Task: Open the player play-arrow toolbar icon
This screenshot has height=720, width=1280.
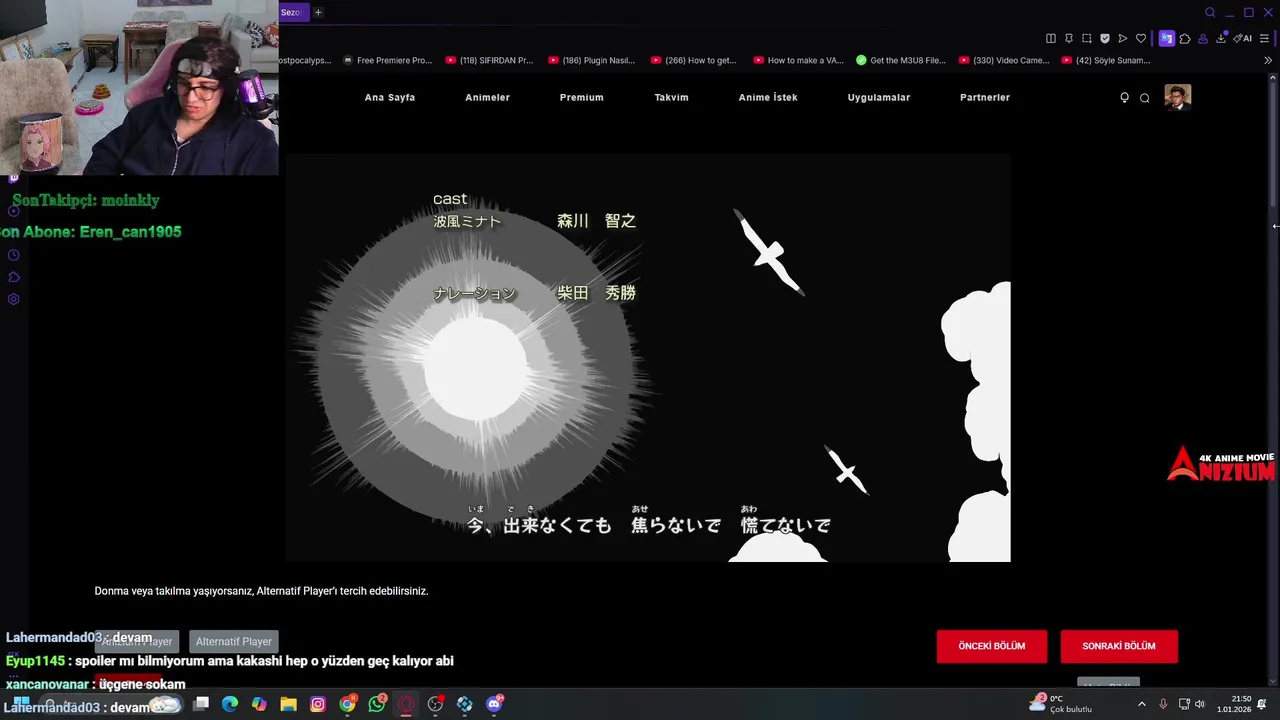Action: point(1122,38)
